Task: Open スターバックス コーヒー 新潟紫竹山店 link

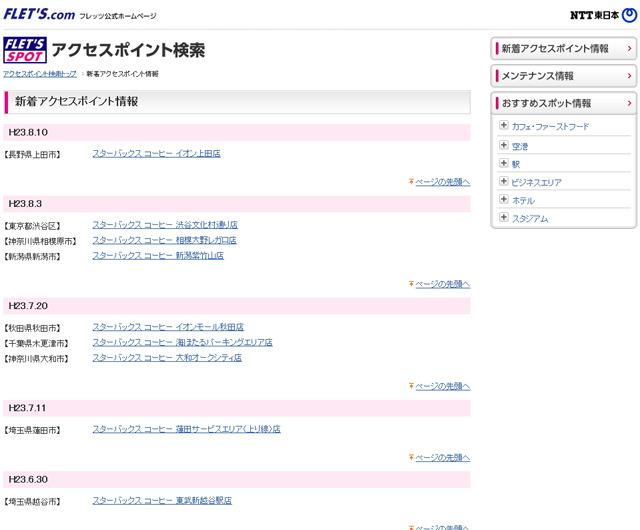Action: click(x=158, y=256)
